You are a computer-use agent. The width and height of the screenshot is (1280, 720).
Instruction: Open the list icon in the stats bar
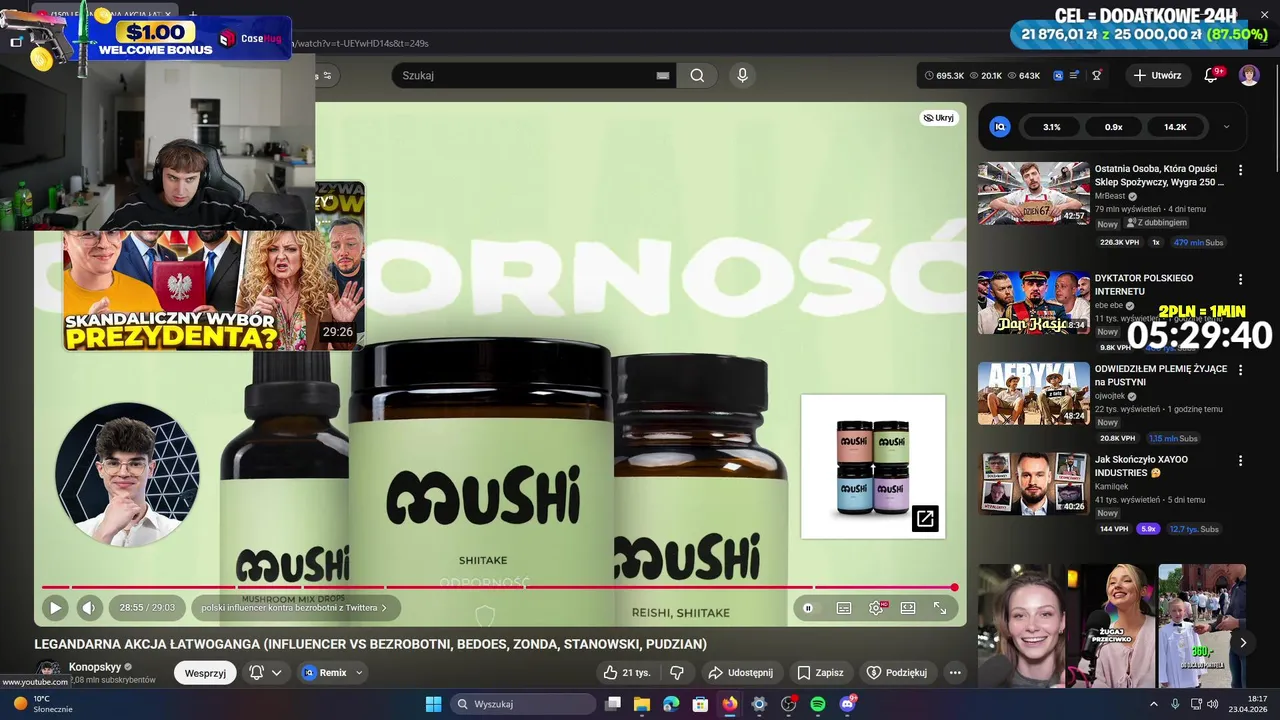tap(1074, 75)
